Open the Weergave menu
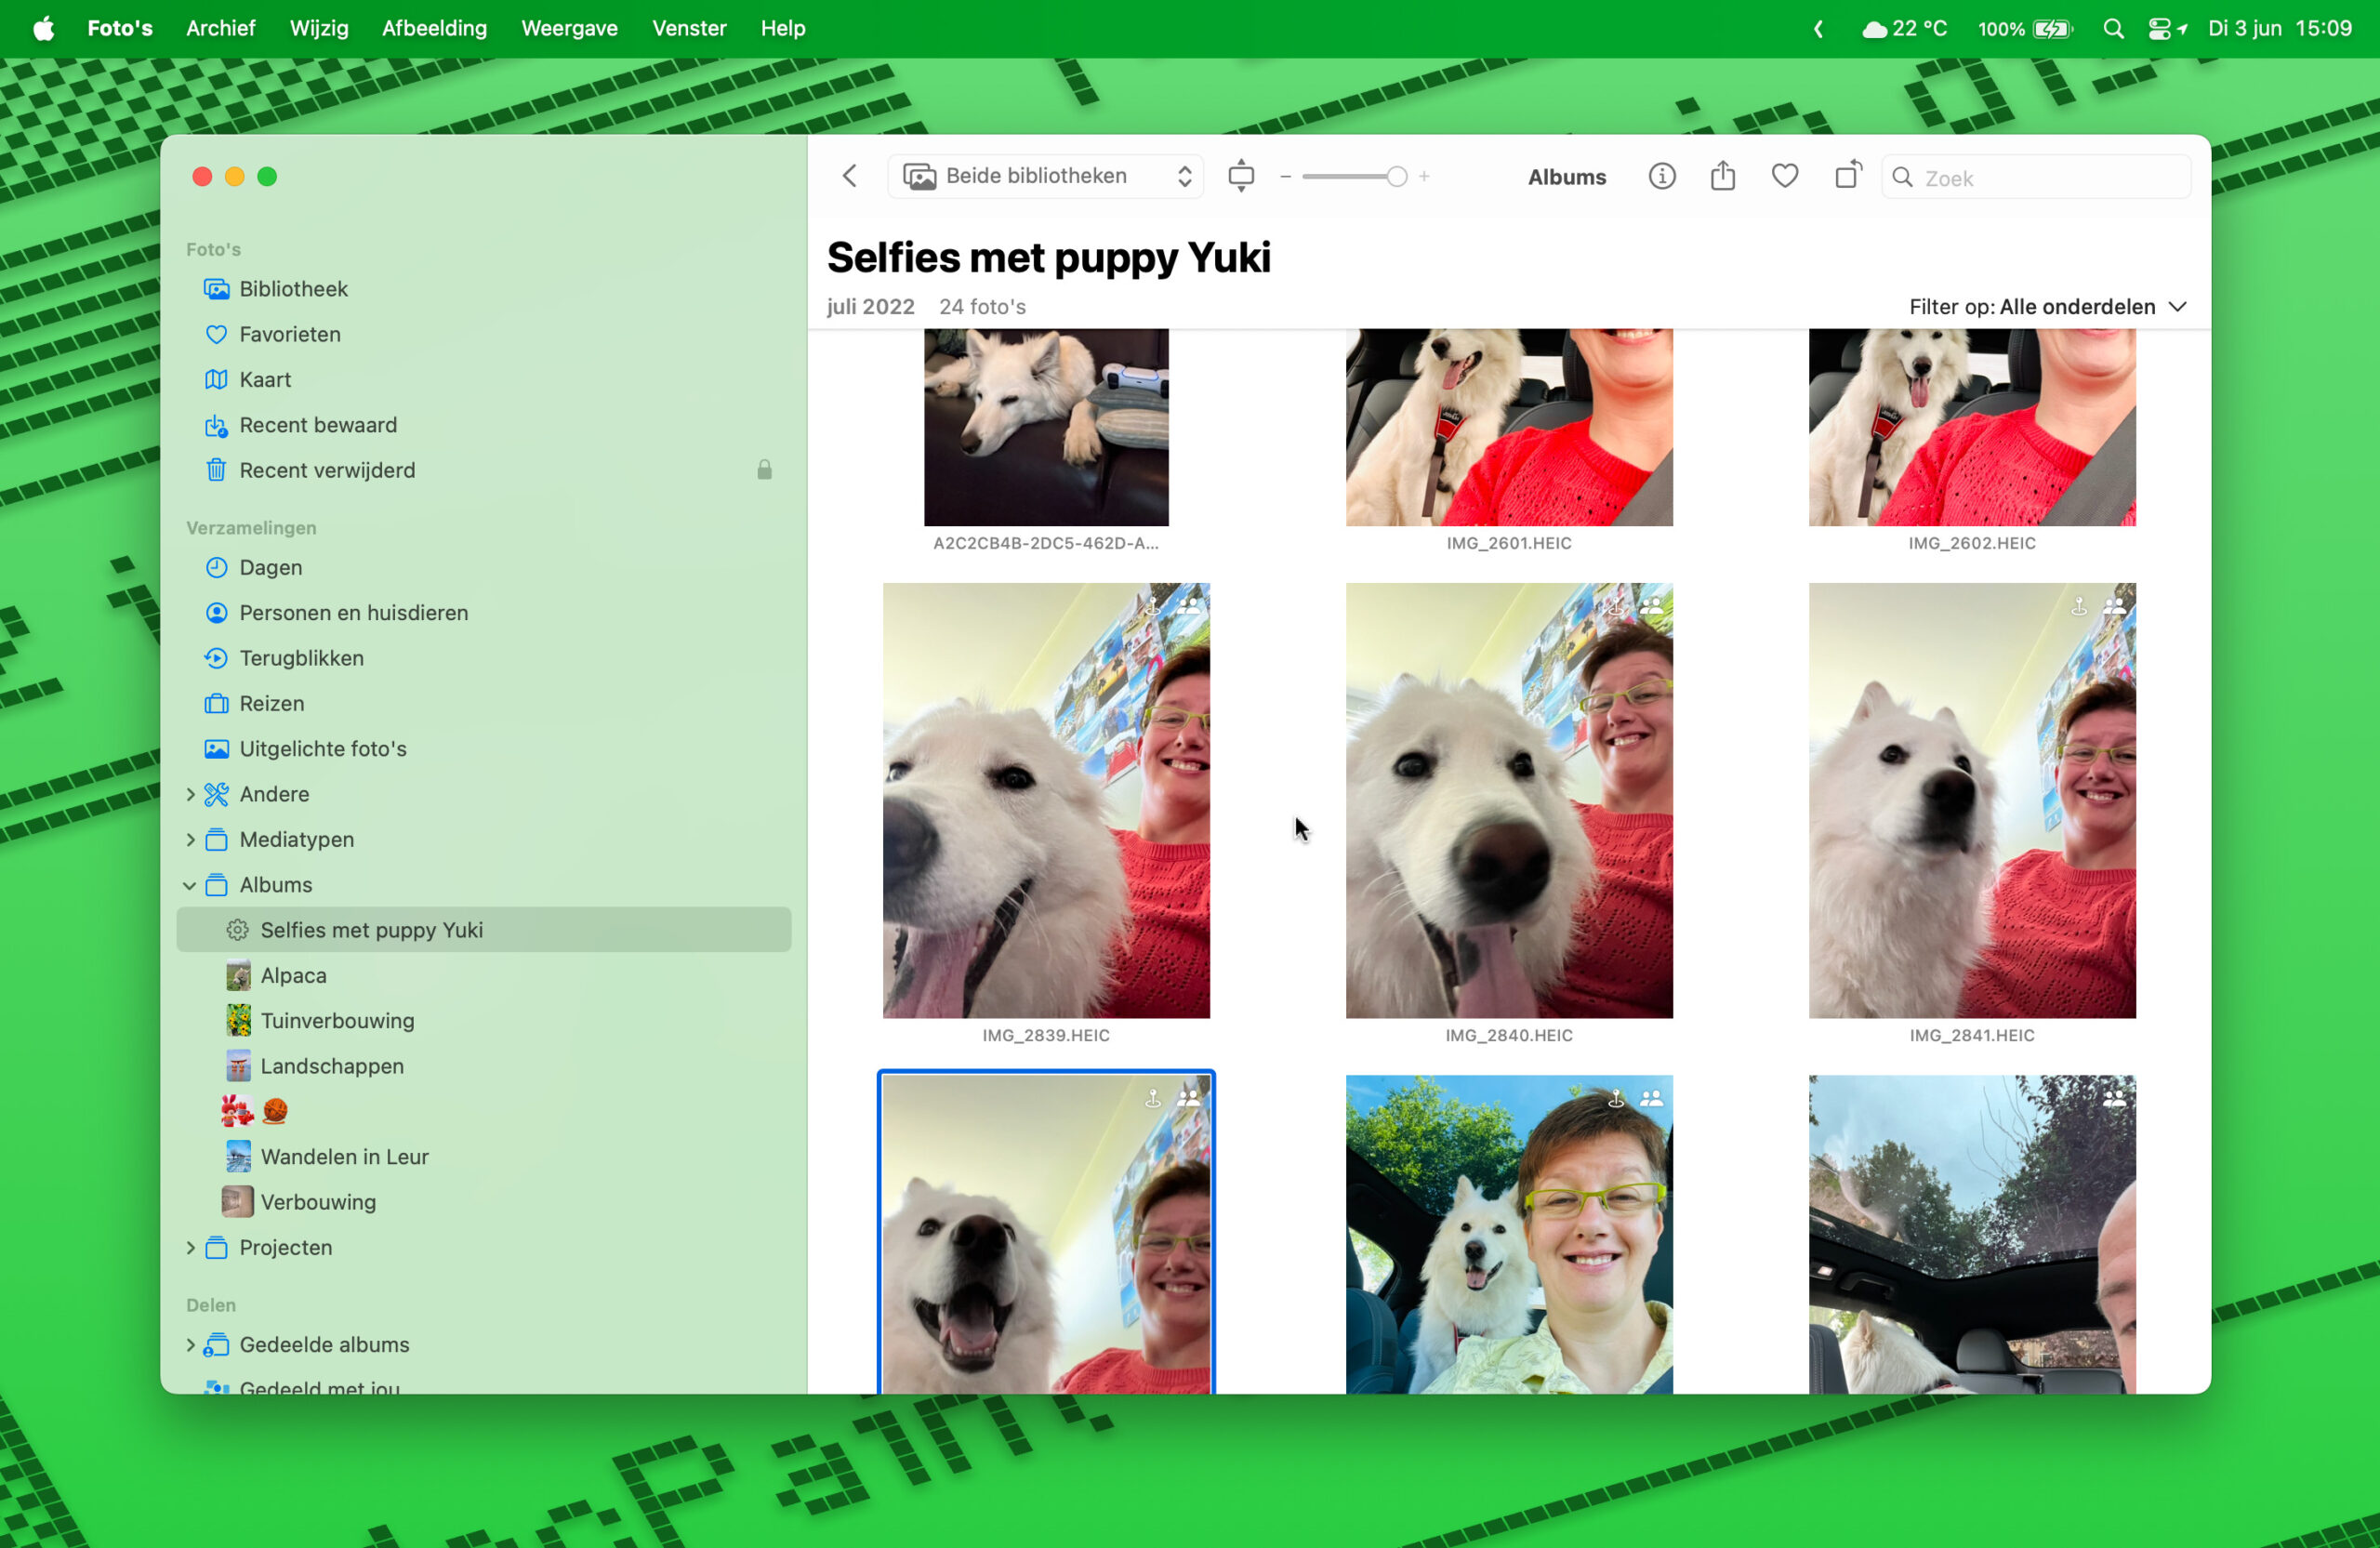Viewport: 2380px width, 1548px height. [569, 28]
